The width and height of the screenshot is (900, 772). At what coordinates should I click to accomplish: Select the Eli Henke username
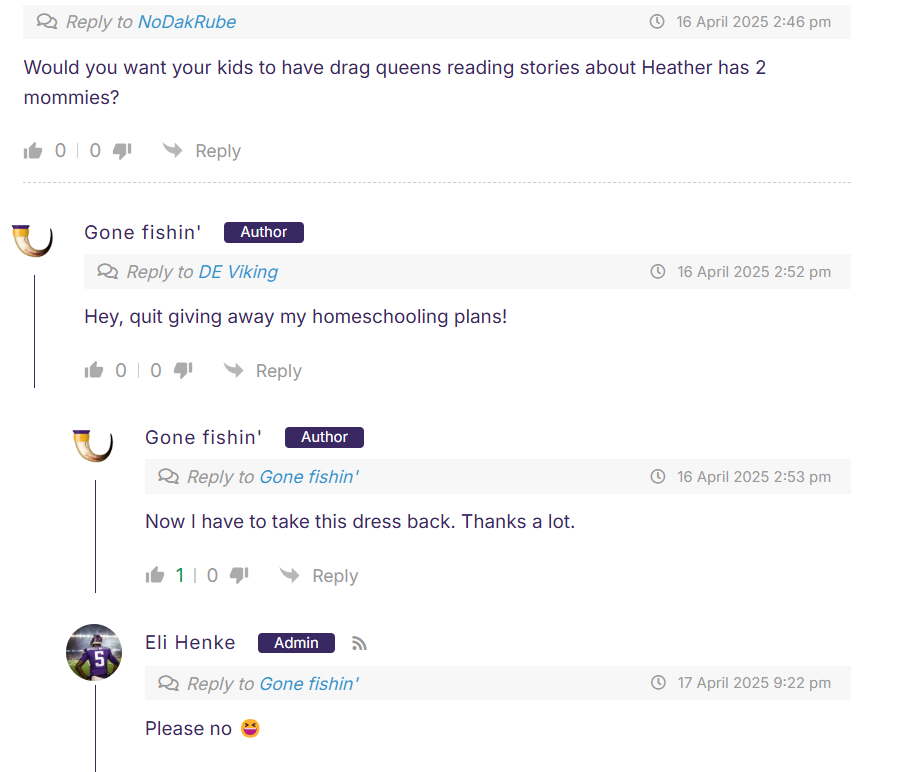coord(190,642)
